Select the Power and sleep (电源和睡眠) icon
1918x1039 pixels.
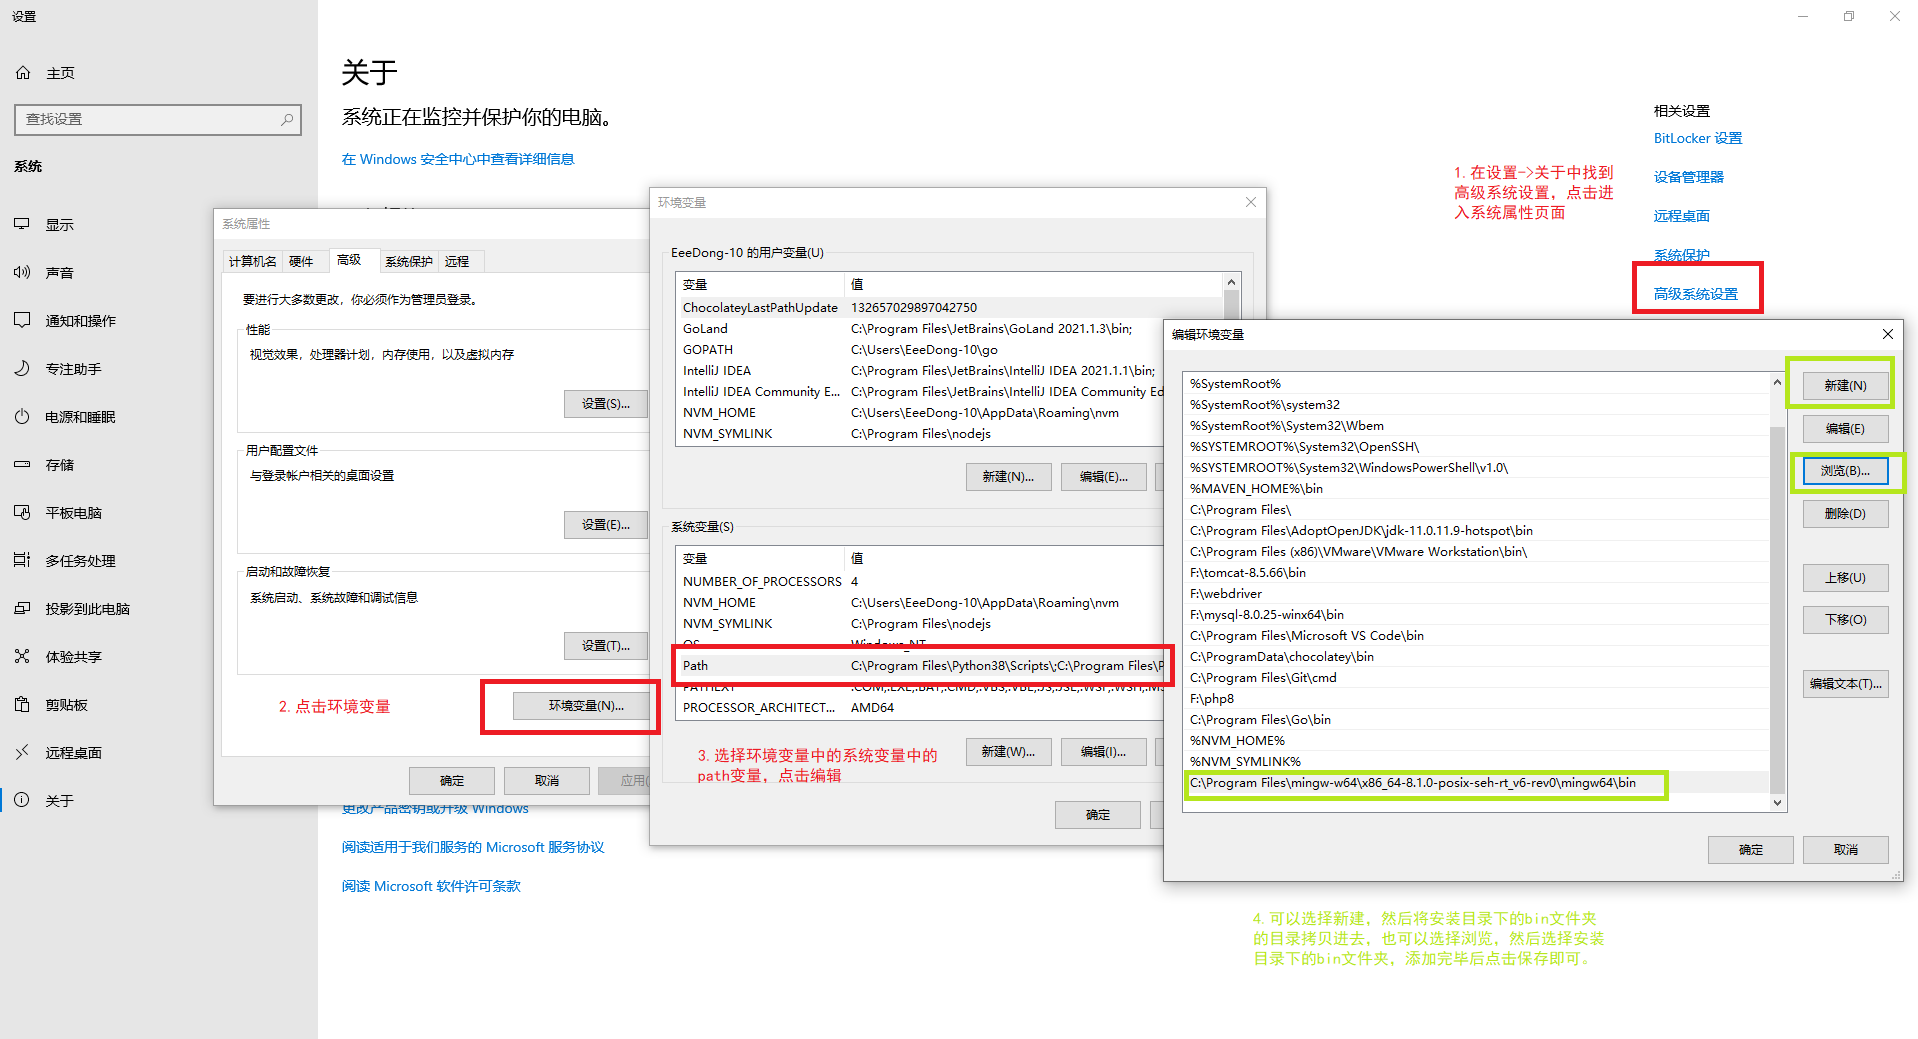click(x=22, y=417)
